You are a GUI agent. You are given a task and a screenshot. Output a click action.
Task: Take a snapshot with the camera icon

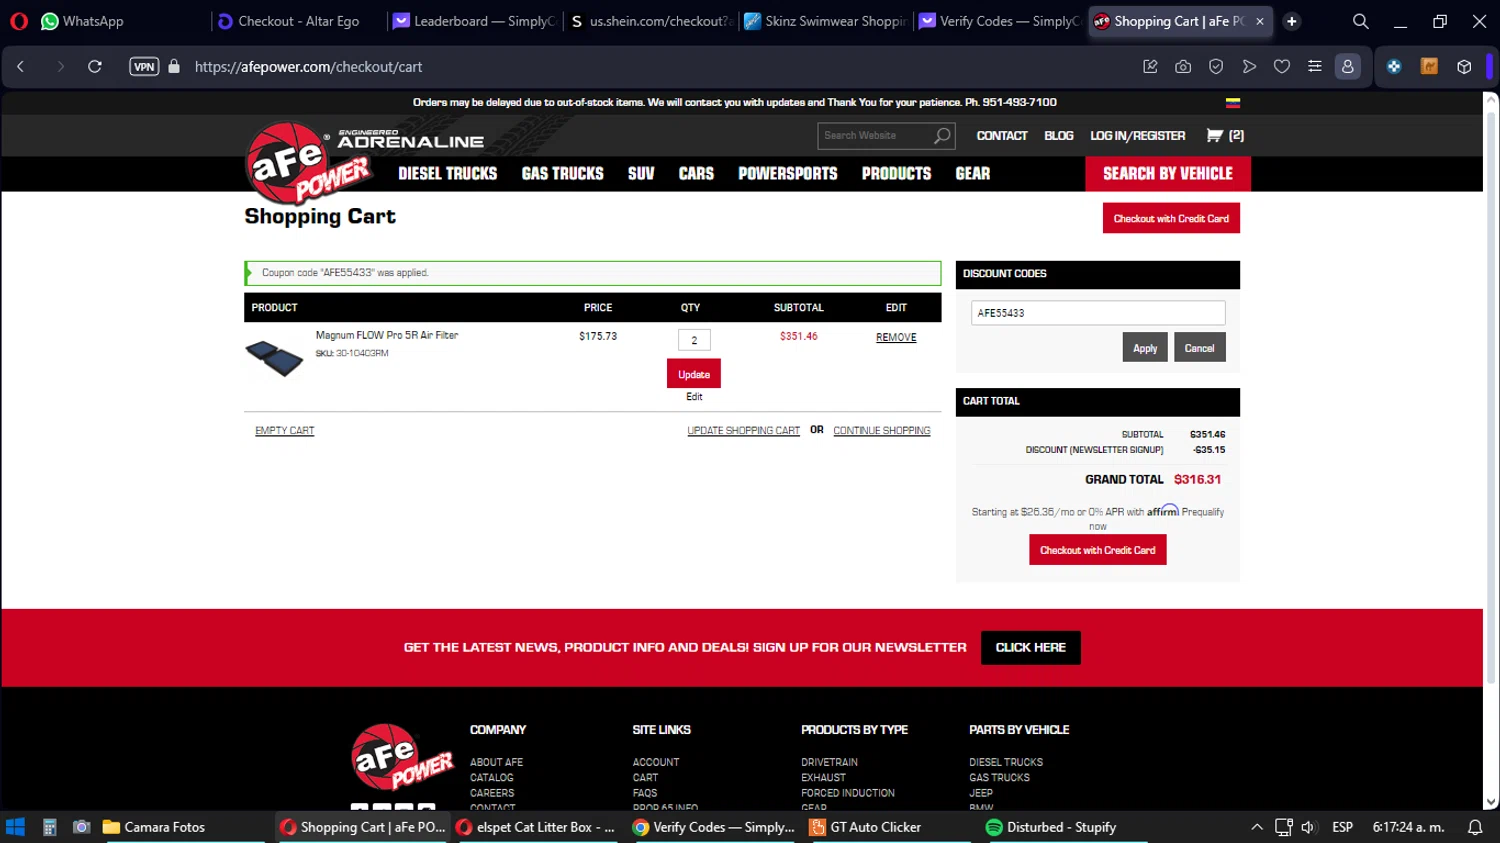[x=1183, y=67]
